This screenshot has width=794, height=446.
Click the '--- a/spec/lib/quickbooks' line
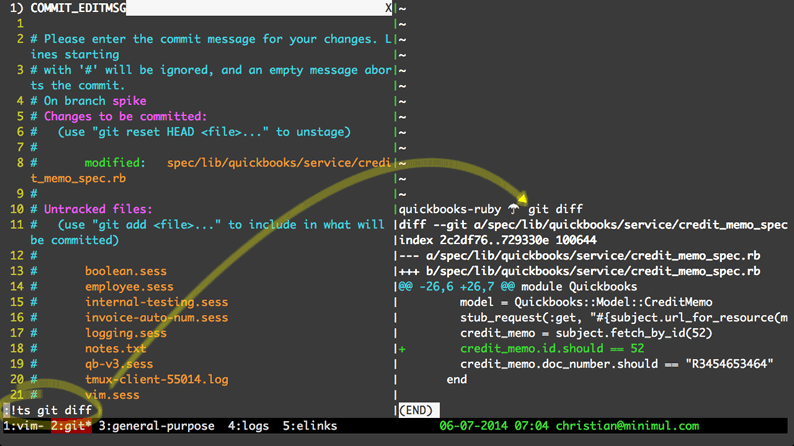point(579,256)
